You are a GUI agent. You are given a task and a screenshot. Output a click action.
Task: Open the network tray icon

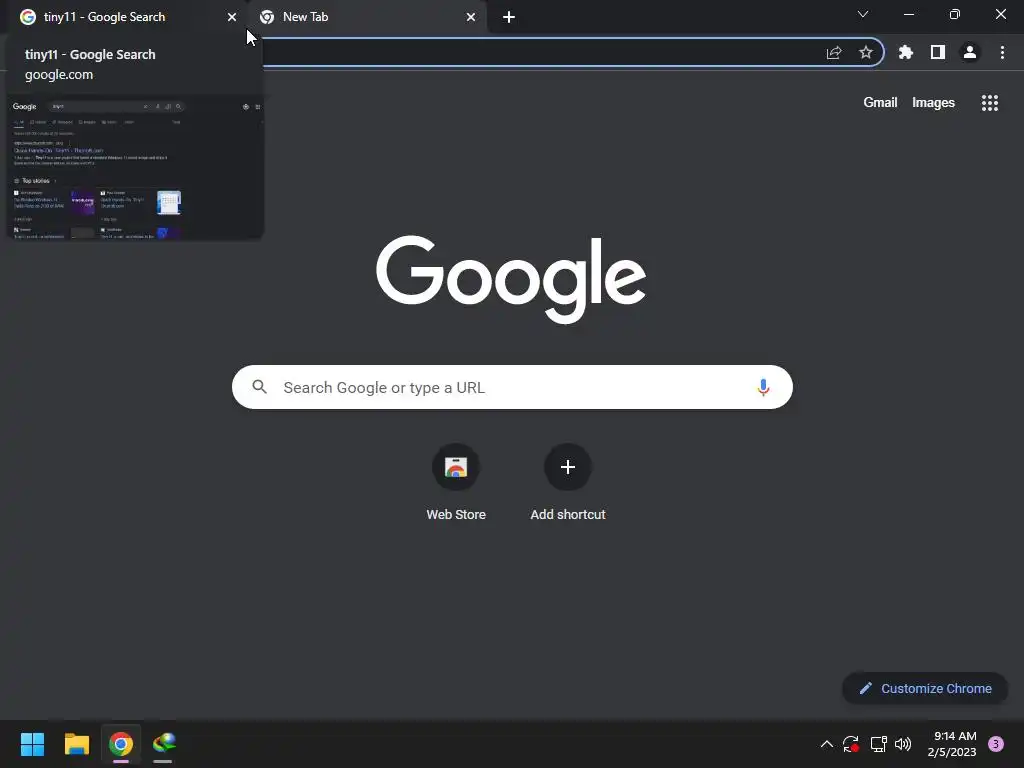tap(878, 744)
